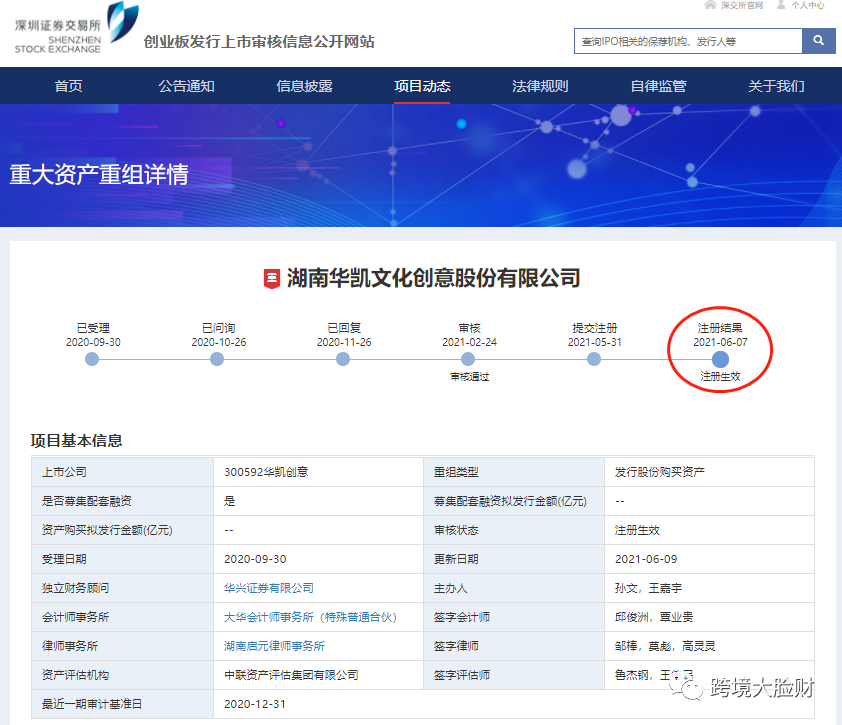Click the 提交注册 node on the progress timeline
This screenshot has width=842, height=725.
point(594,359)
